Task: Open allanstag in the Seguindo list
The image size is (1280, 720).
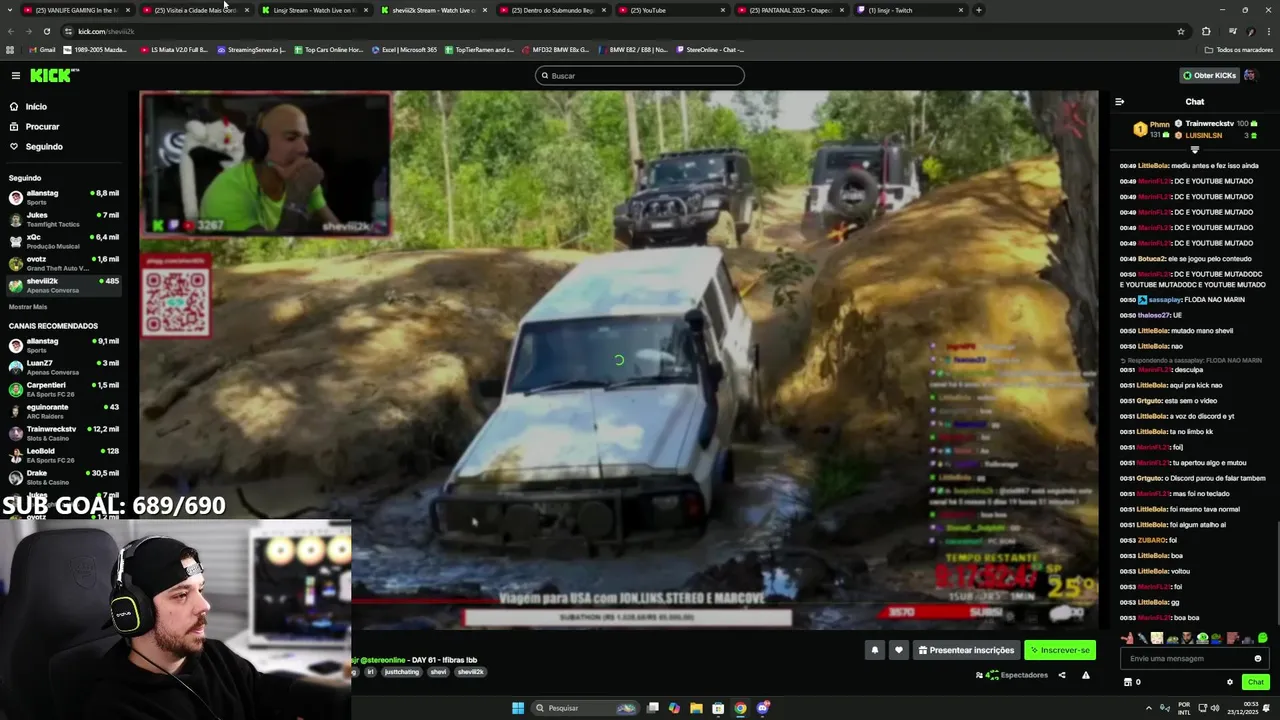Action: 64,197
